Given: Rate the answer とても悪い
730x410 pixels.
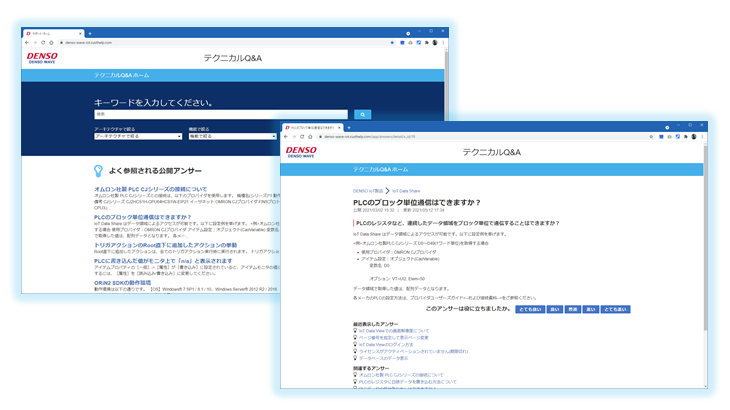Looking at the screenshot, I should (x=615, y=309).
